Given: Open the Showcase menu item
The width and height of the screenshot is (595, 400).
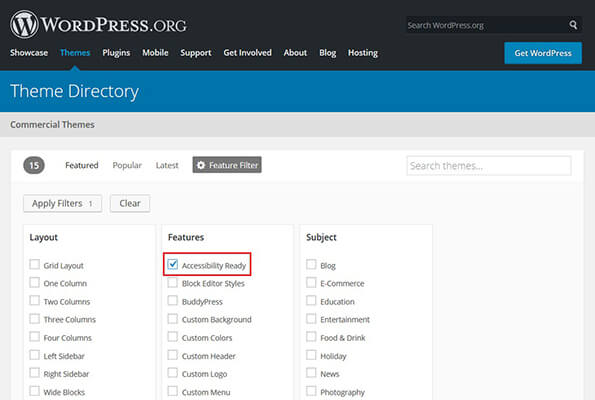Looking at the screenshot, I should pyautogui.click(x=29, y=53).
